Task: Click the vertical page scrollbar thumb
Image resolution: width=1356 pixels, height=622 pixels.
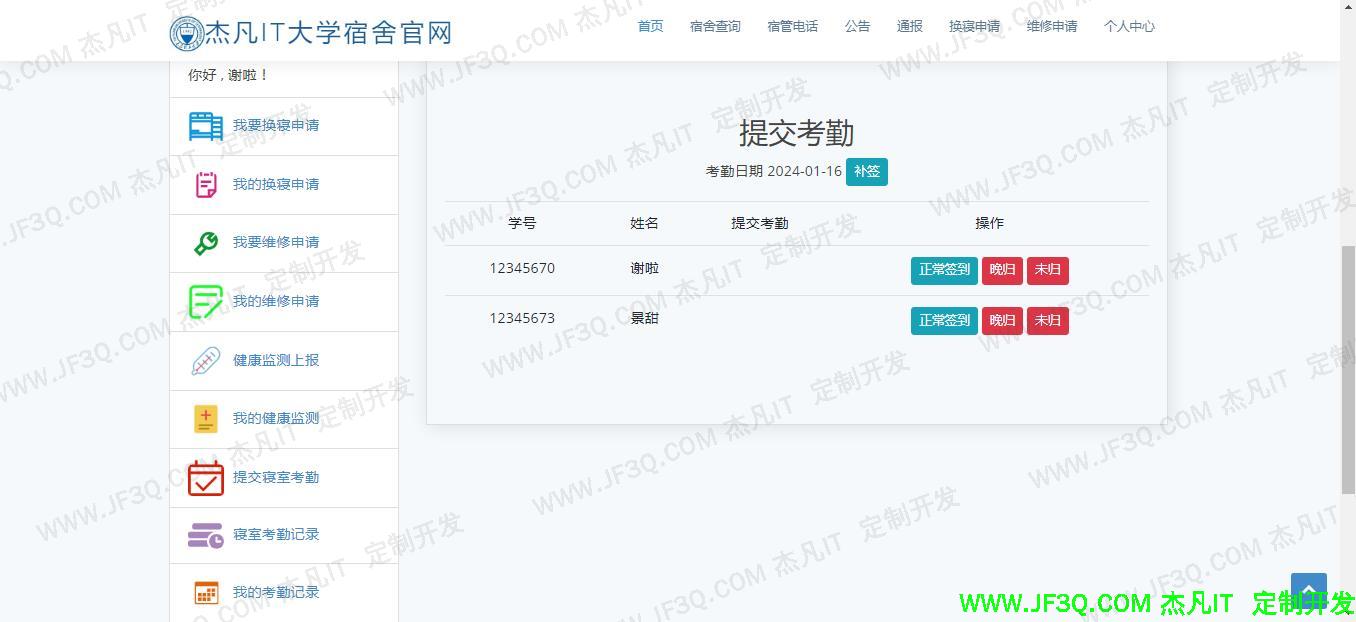Action: pos(1347,368)
